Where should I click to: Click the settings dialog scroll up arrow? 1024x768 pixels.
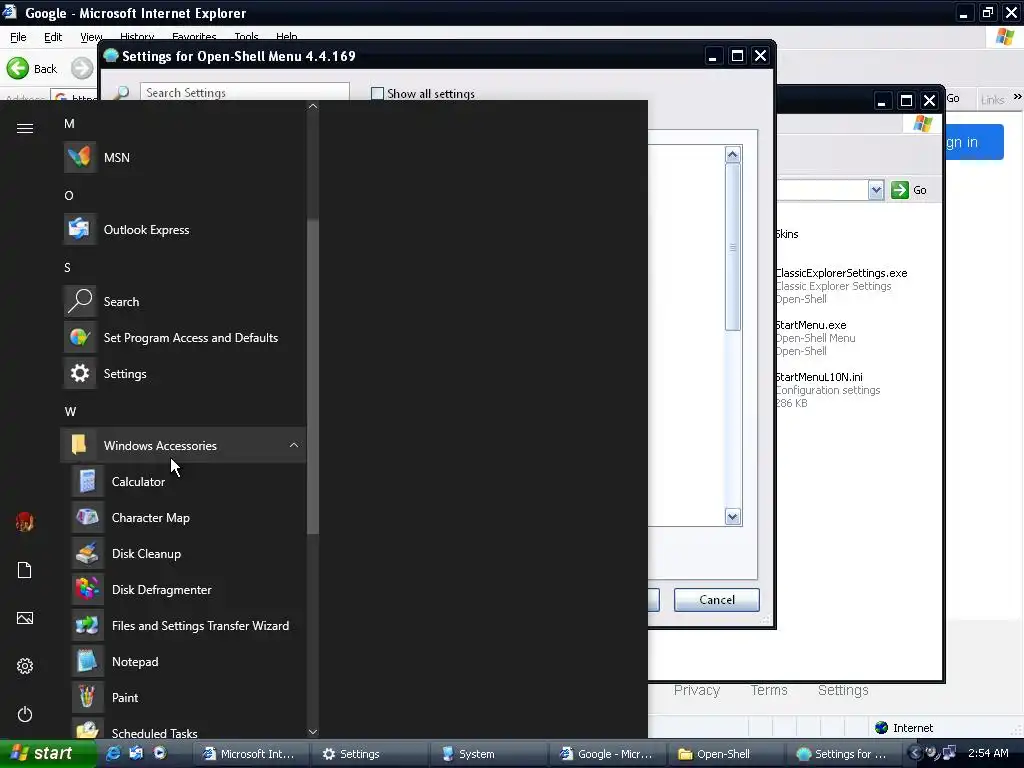tap(733, 154)
